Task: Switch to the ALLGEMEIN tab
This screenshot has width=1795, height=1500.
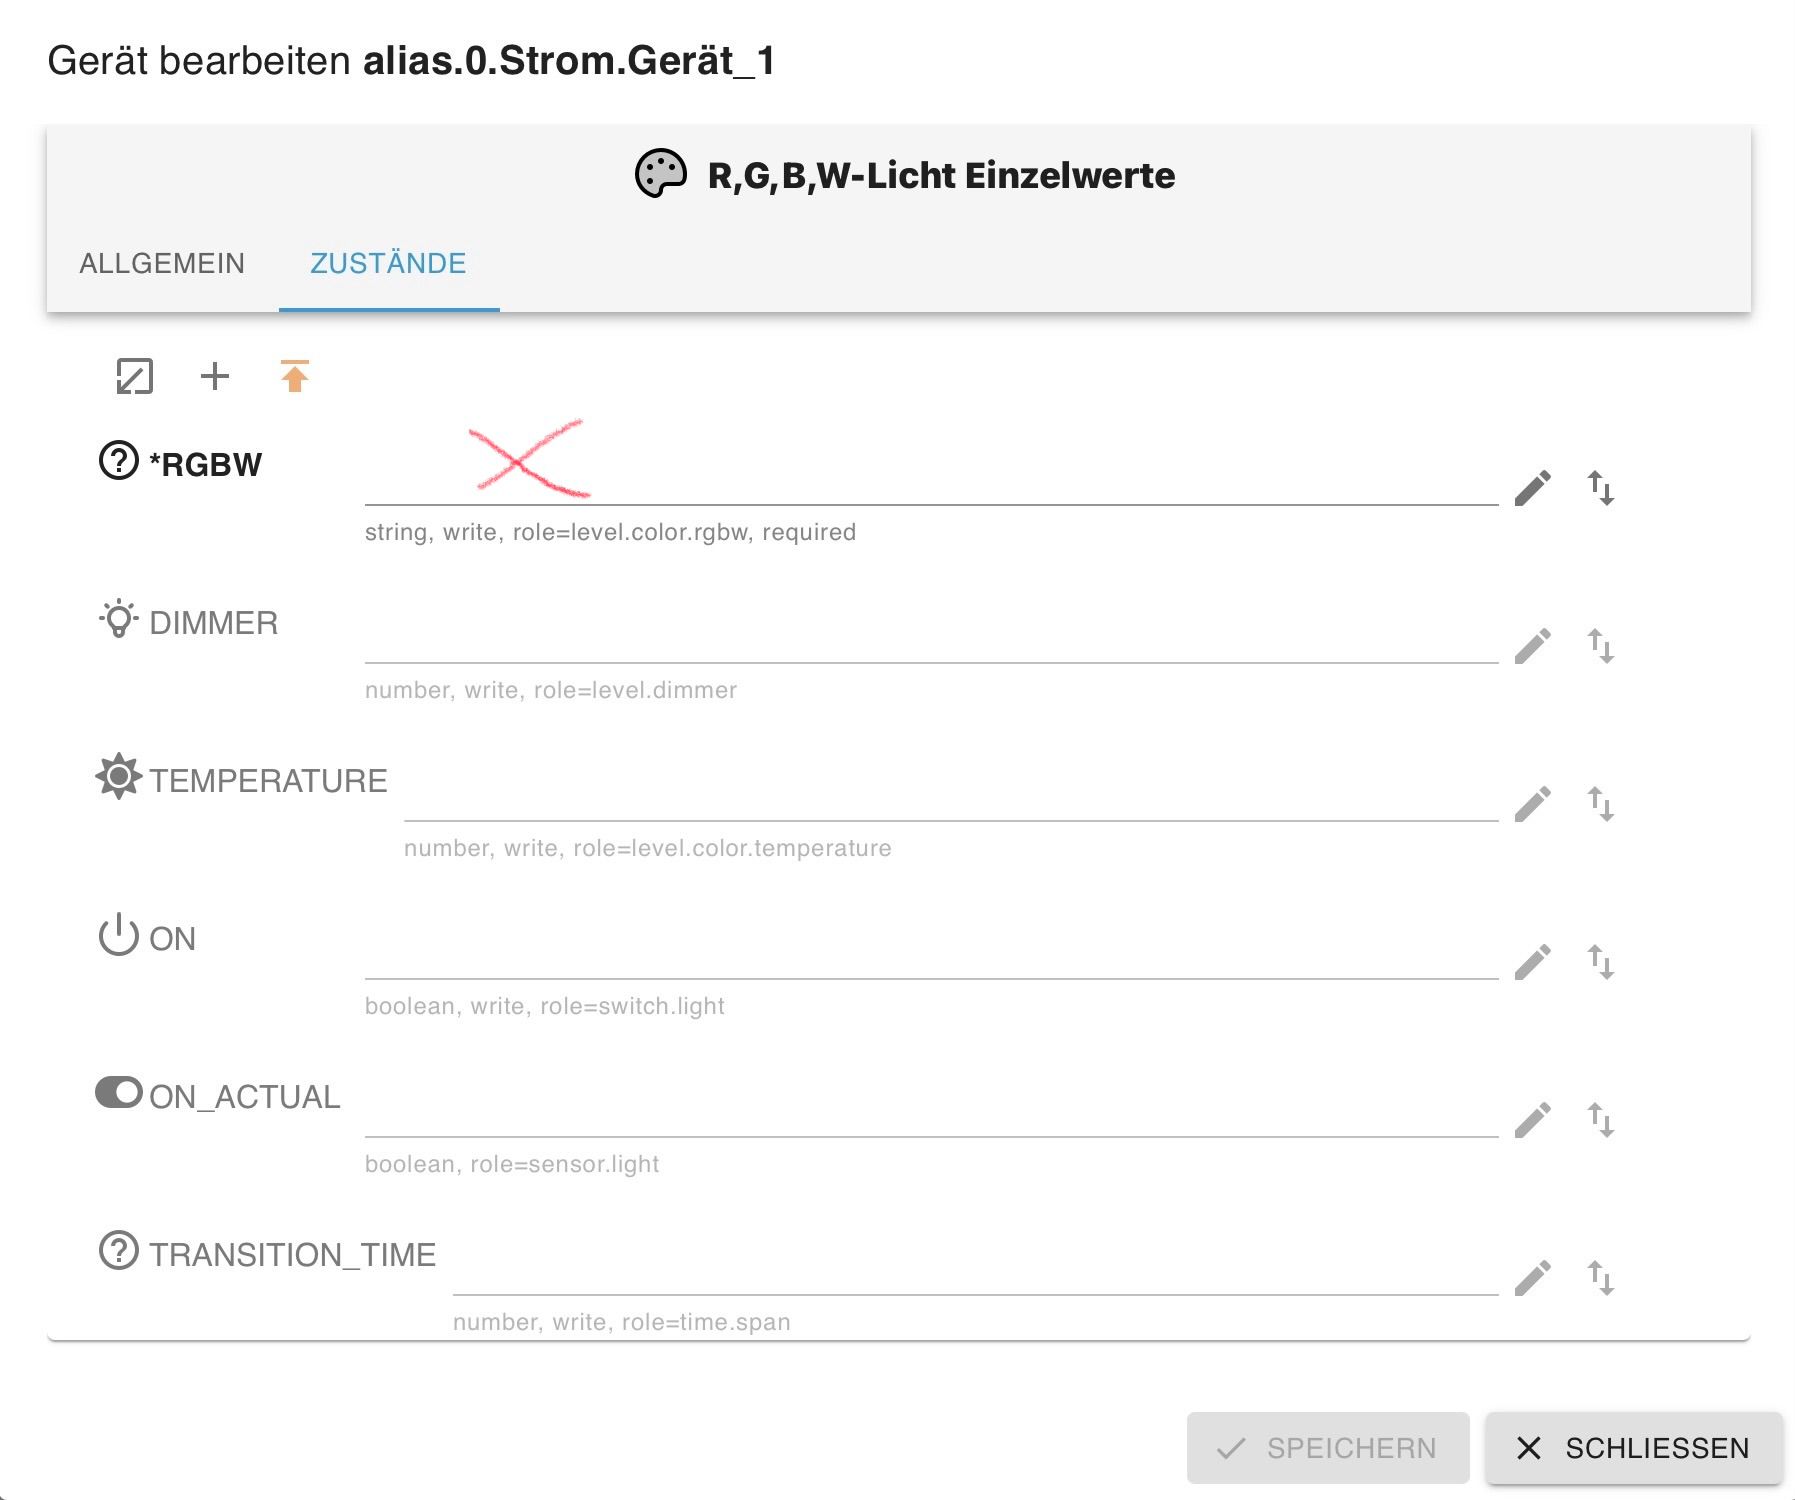Action: pyautogui.click(x=162, y=263)
